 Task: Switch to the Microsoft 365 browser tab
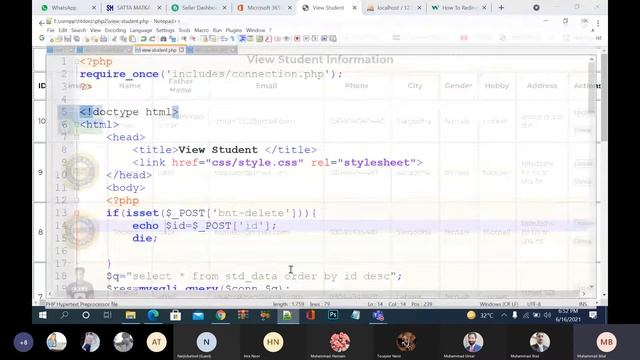click(x=264, y=8)
